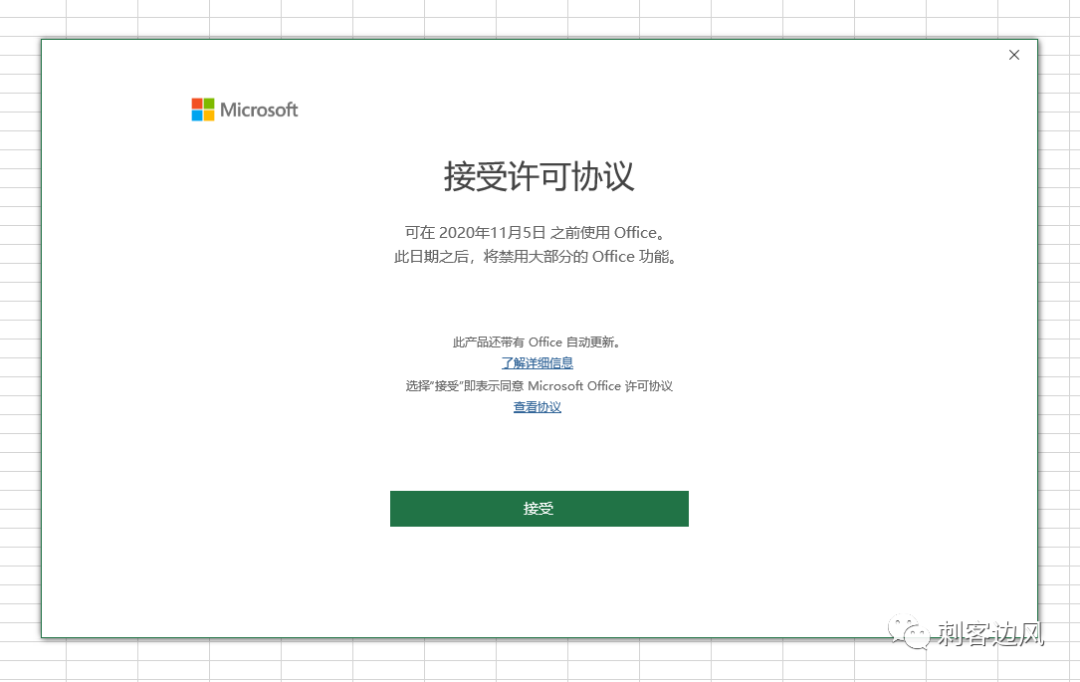Click the text 此日期之后，将禁用大部分的 Office 功能。
Image resolution: width=1080 pixels, height=682 pixels.
click(x=536, y=257)
